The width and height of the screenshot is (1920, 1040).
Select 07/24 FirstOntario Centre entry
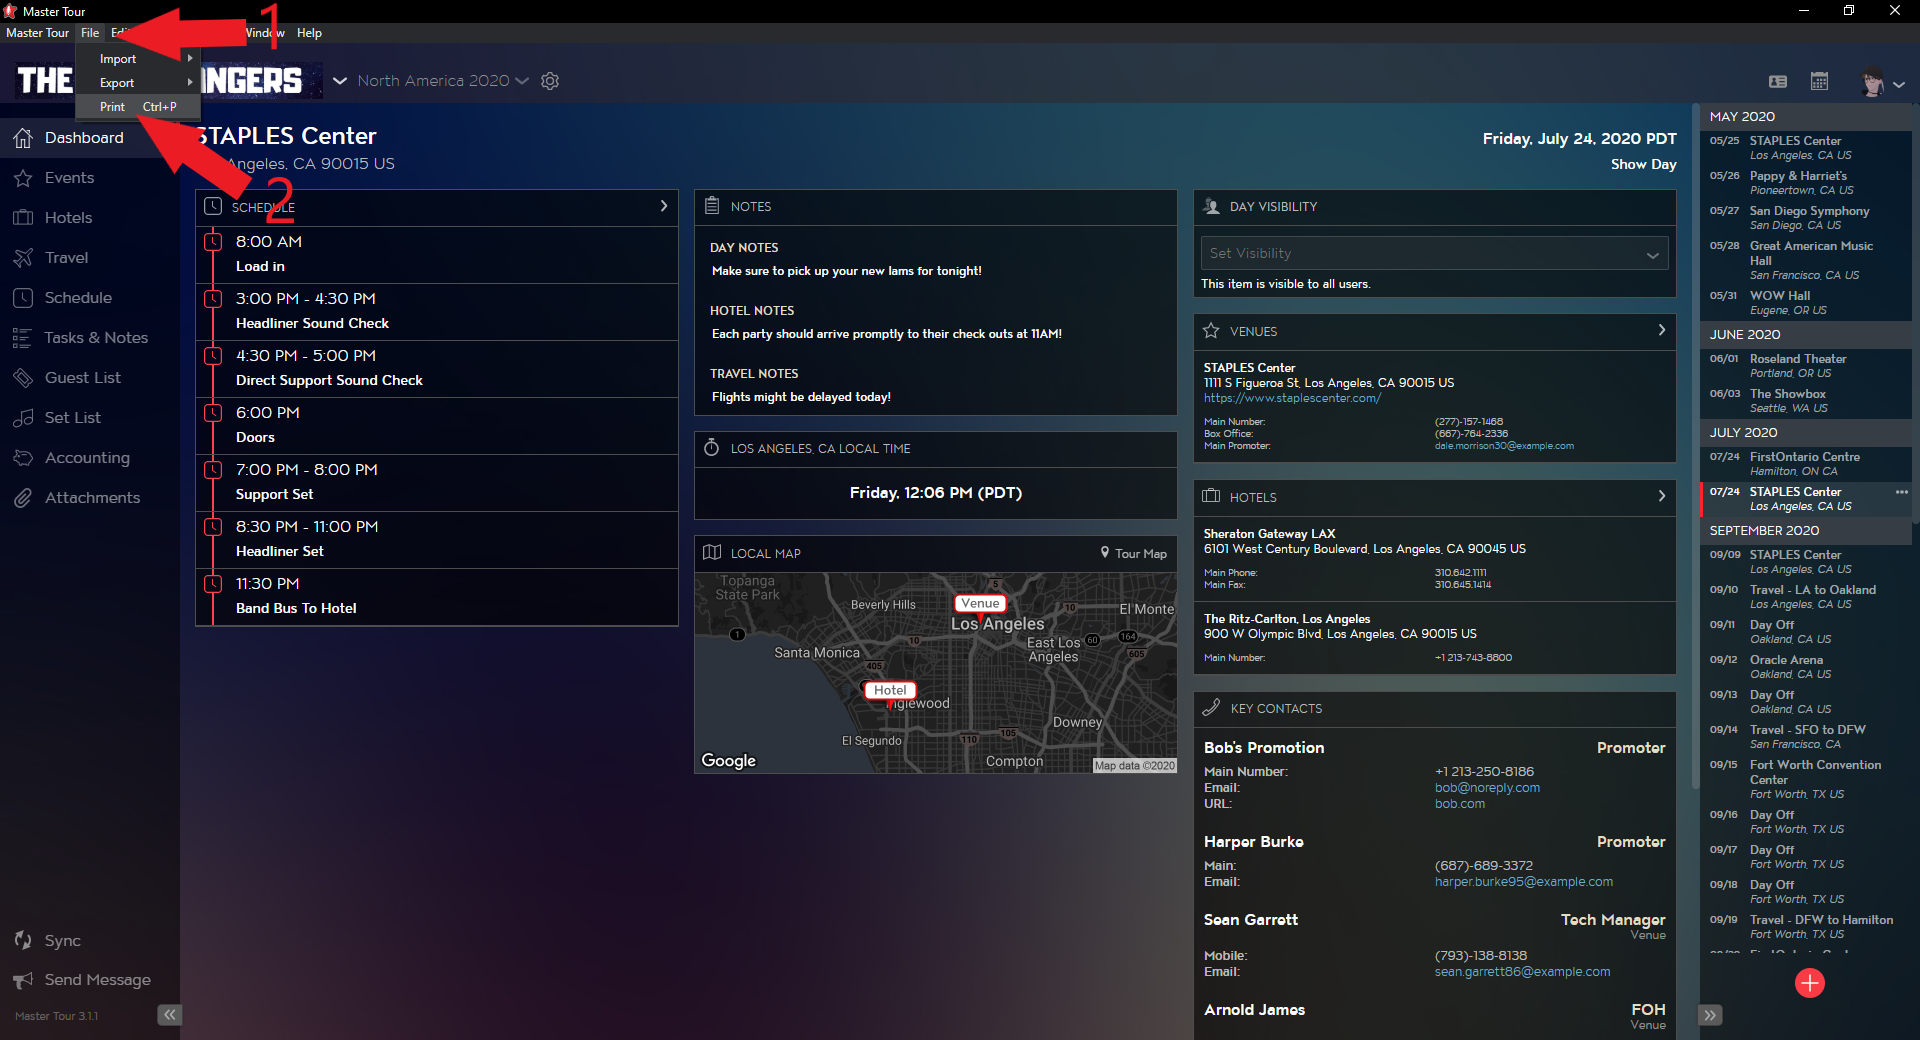click(x=1805, y=464)
